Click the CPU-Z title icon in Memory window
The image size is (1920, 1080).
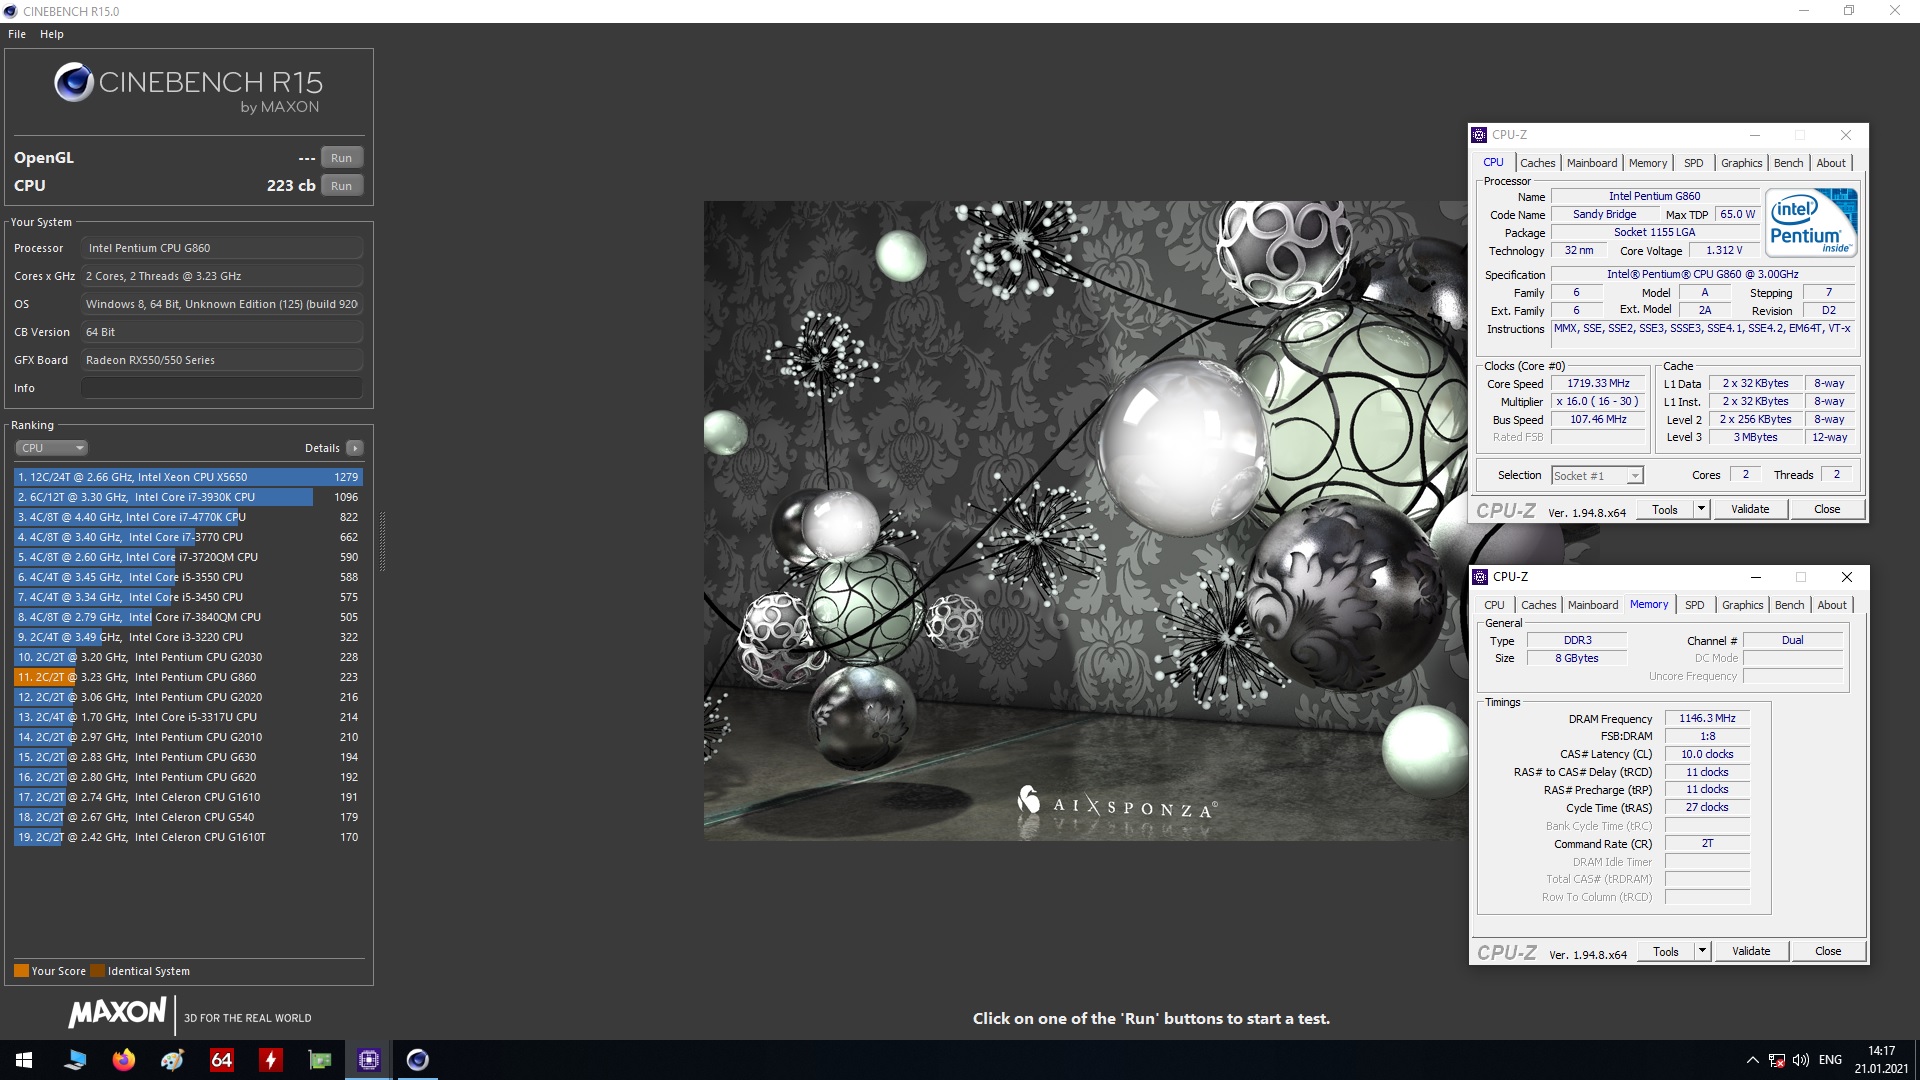click(x=1481, y=577)
